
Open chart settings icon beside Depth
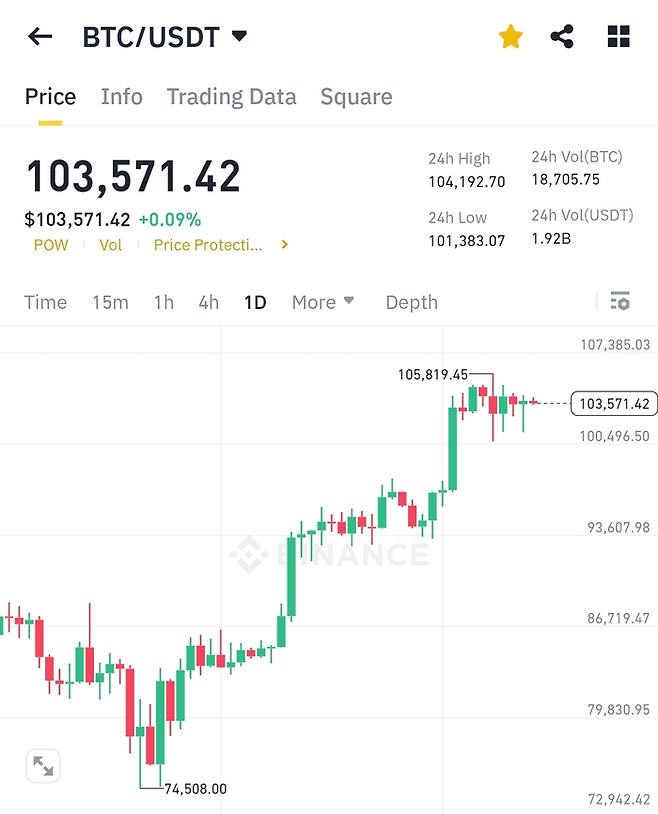pyautogui.click(x=620, y=301)
